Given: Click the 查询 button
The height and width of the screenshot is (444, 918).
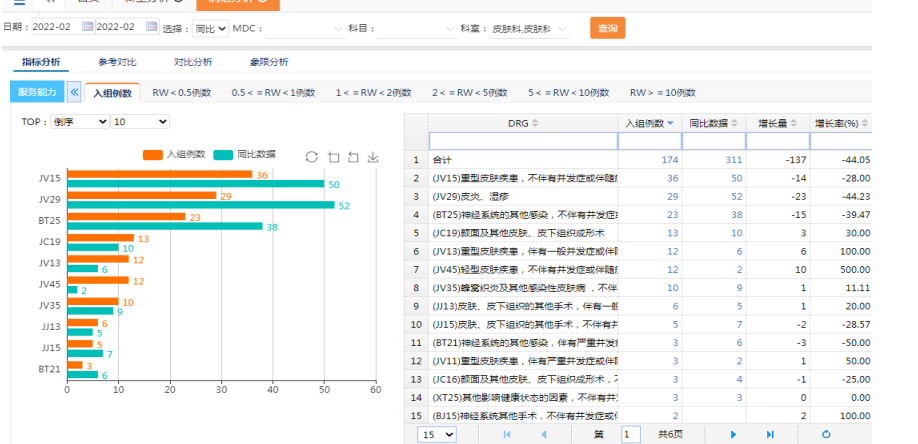Looking at the screenshot, I should click(608, 28).
